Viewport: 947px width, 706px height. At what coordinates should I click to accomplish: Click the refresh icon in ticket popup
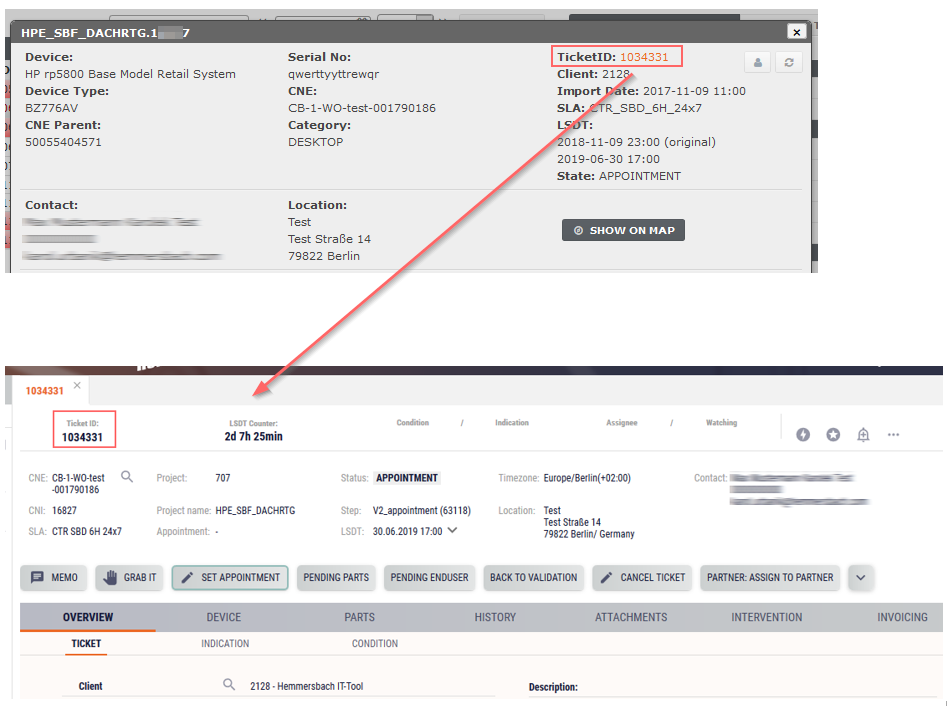pos(789,63)
